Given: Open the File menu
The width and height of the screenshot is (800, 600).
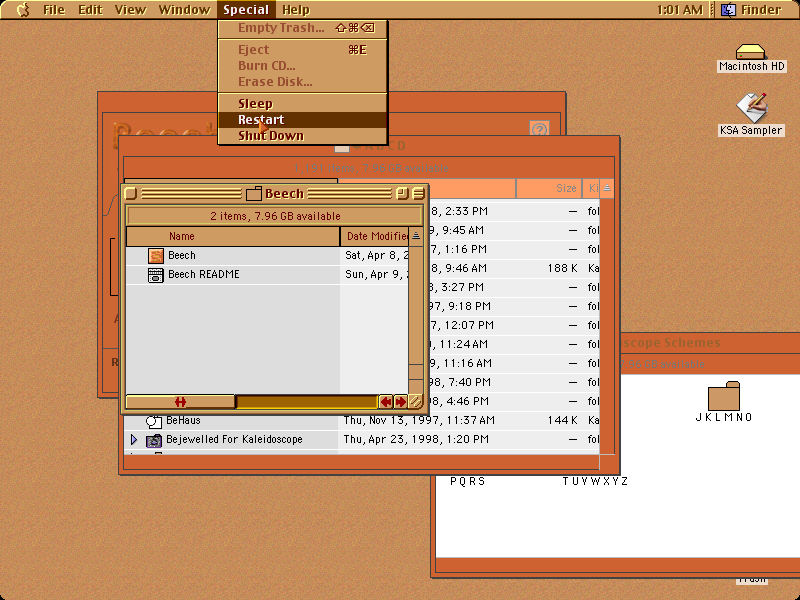Looking at the screenshot, I should point(54,10).
